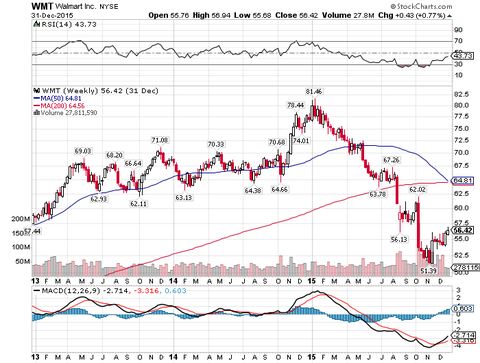Viewport: 480px width, 363px height.
Task: Click the black MACD legend line marker
Action: pos(37,291)
